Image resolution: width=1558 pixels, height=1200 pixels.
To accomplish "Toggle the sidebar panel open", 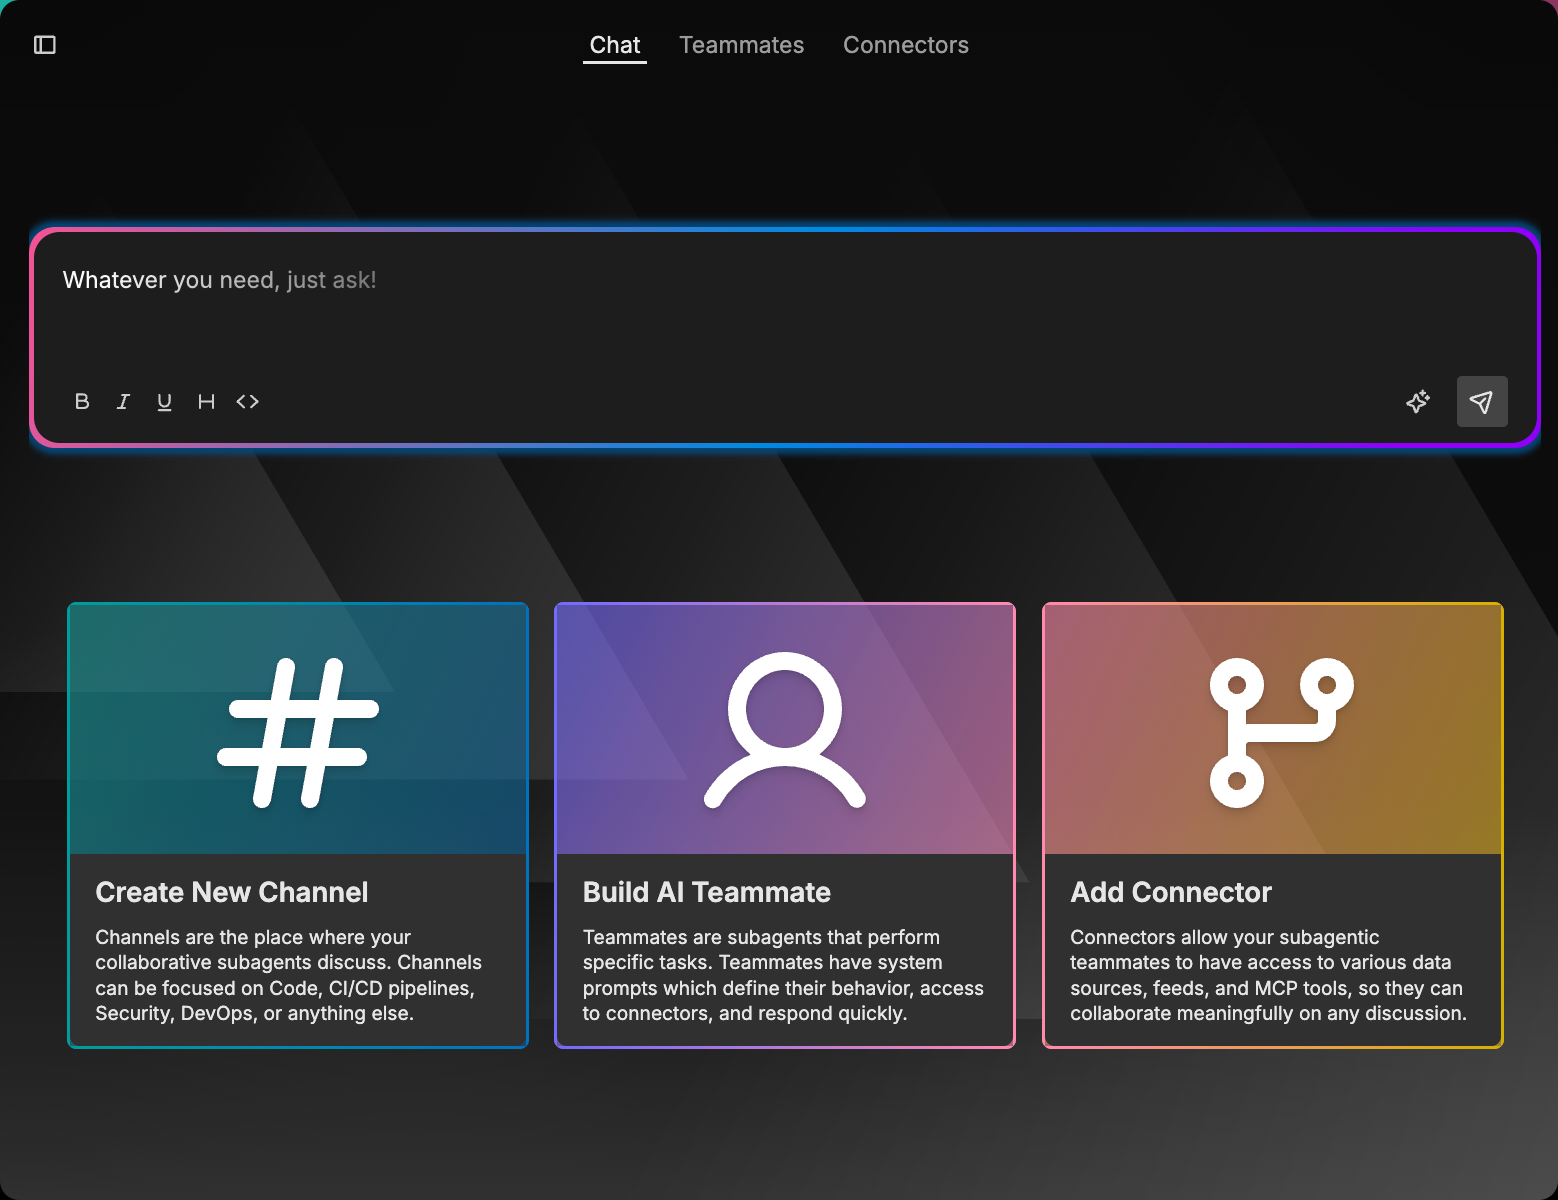I will 44,45.
